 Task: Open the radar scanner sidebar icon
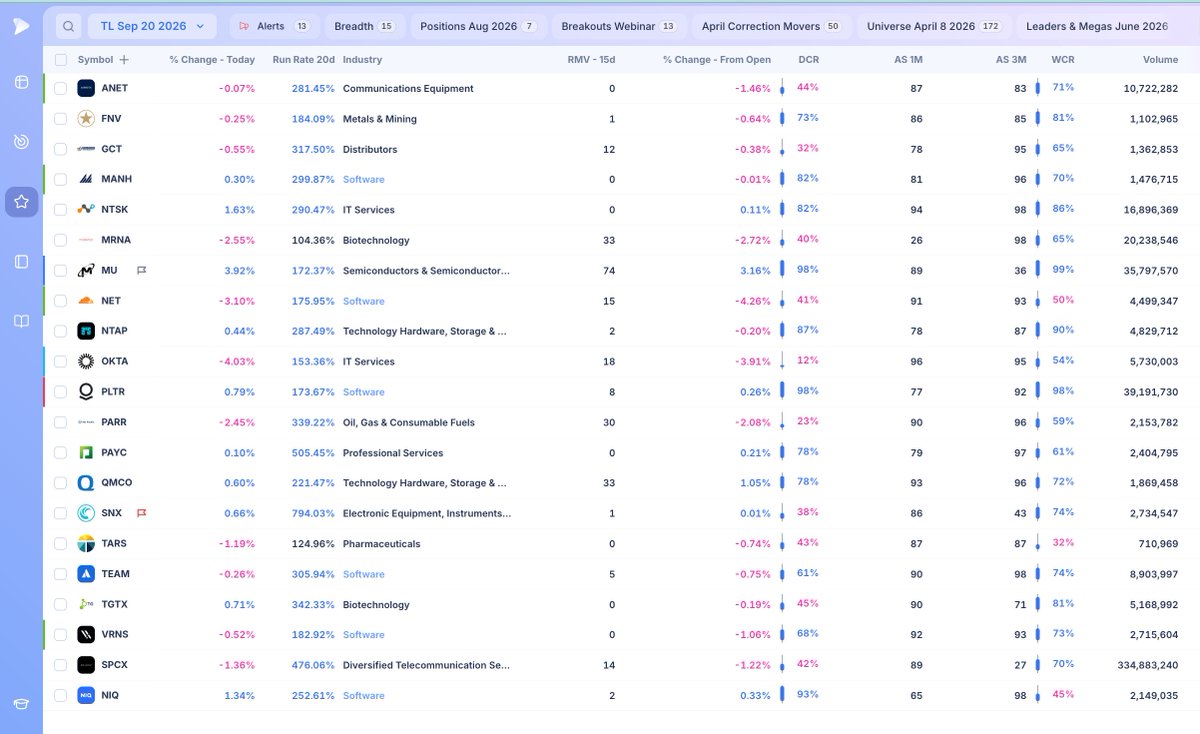coord(21,142)
